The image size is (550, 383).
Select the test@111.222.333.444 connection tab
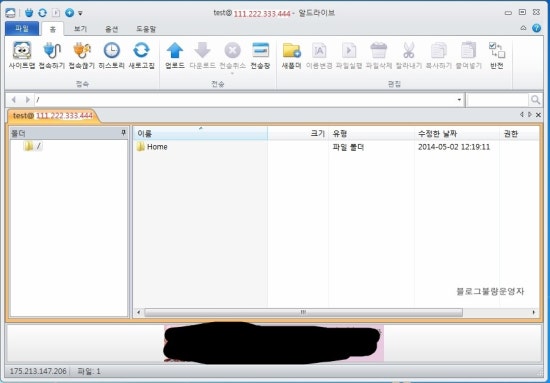53,116
